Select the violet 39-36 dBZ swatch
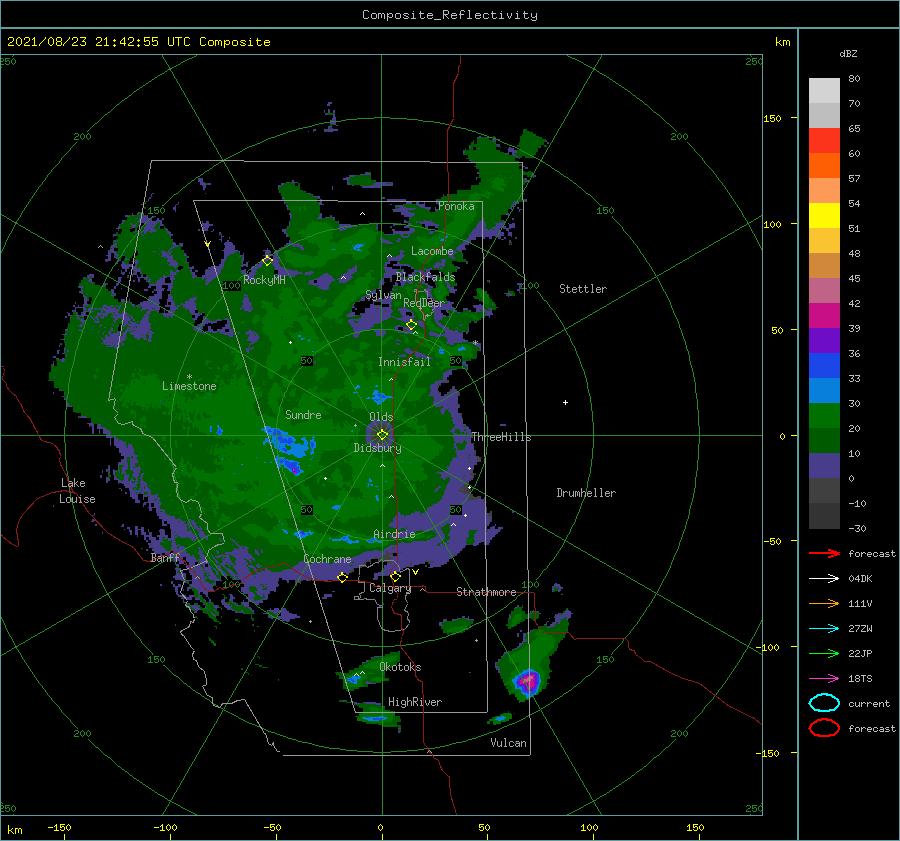The width and height of the screenshot is (900, 841). tap(824, 340)
